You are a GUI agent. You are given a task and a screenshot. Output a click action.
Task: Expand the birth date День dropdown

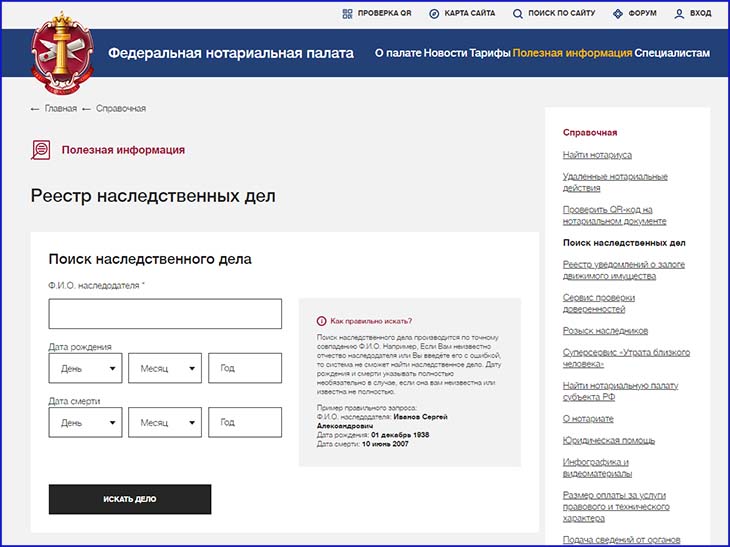coord(85,368)
